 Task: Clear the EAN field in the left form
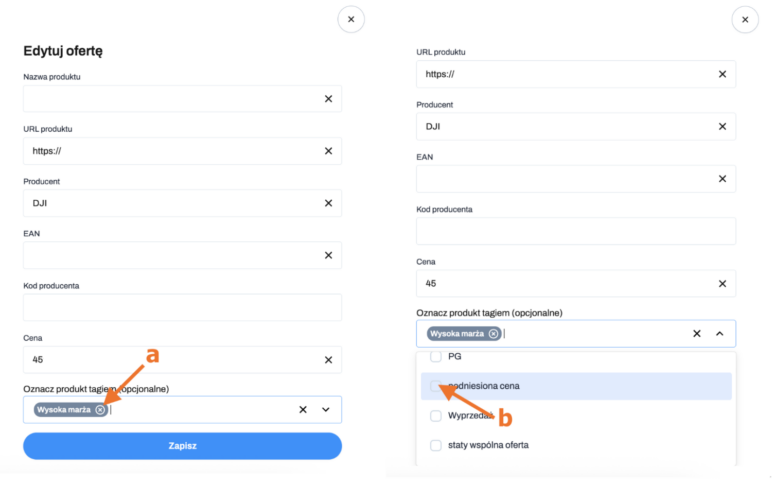tap(328, 255)
